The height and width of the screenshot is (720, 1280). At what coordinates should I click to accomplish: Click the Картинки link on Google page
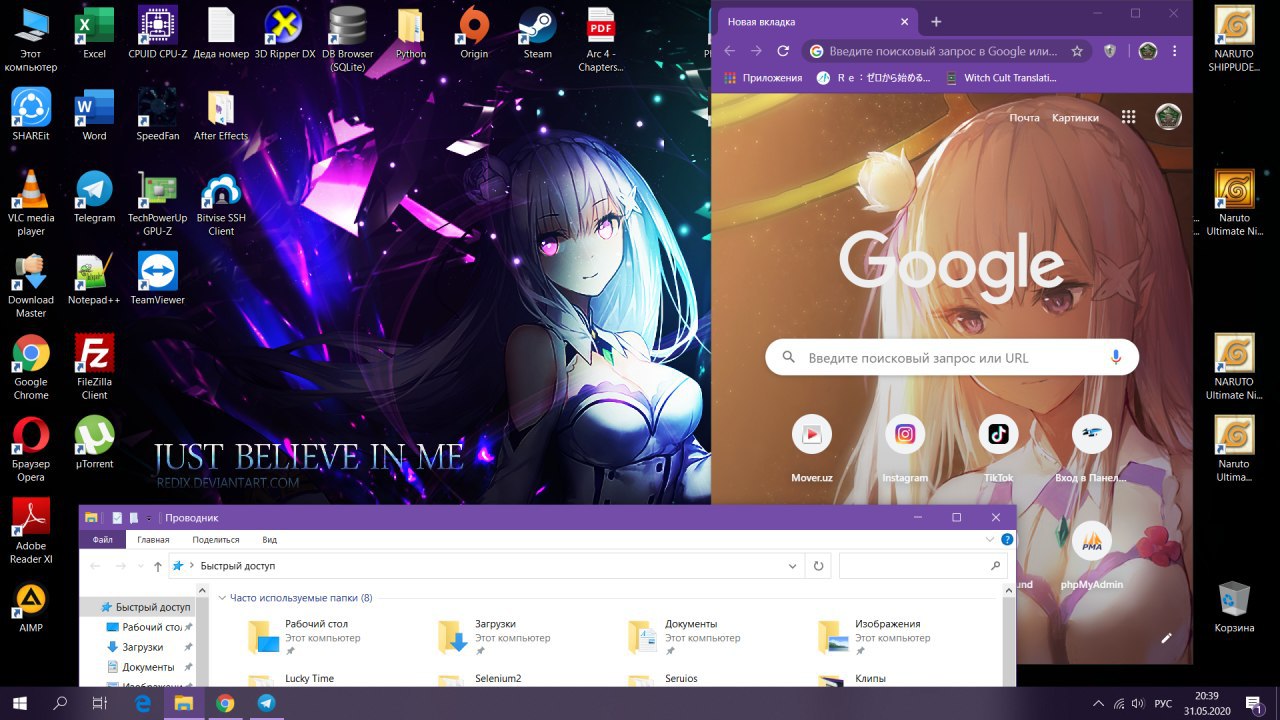click(1075, 118)
